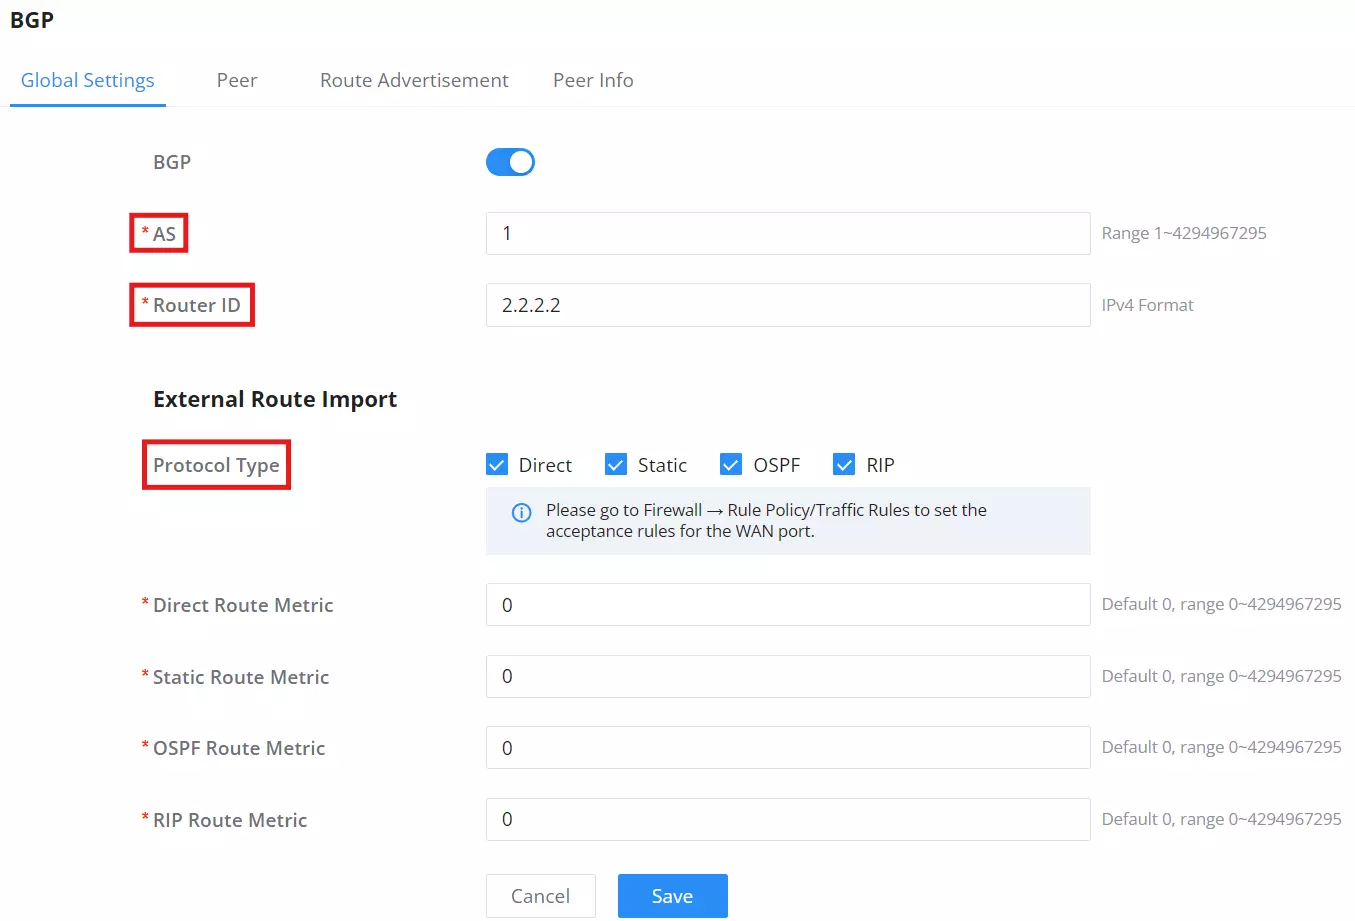Click the Direct Route Metric field
This screenshot has height=921, width=1355.
[788, 605]
